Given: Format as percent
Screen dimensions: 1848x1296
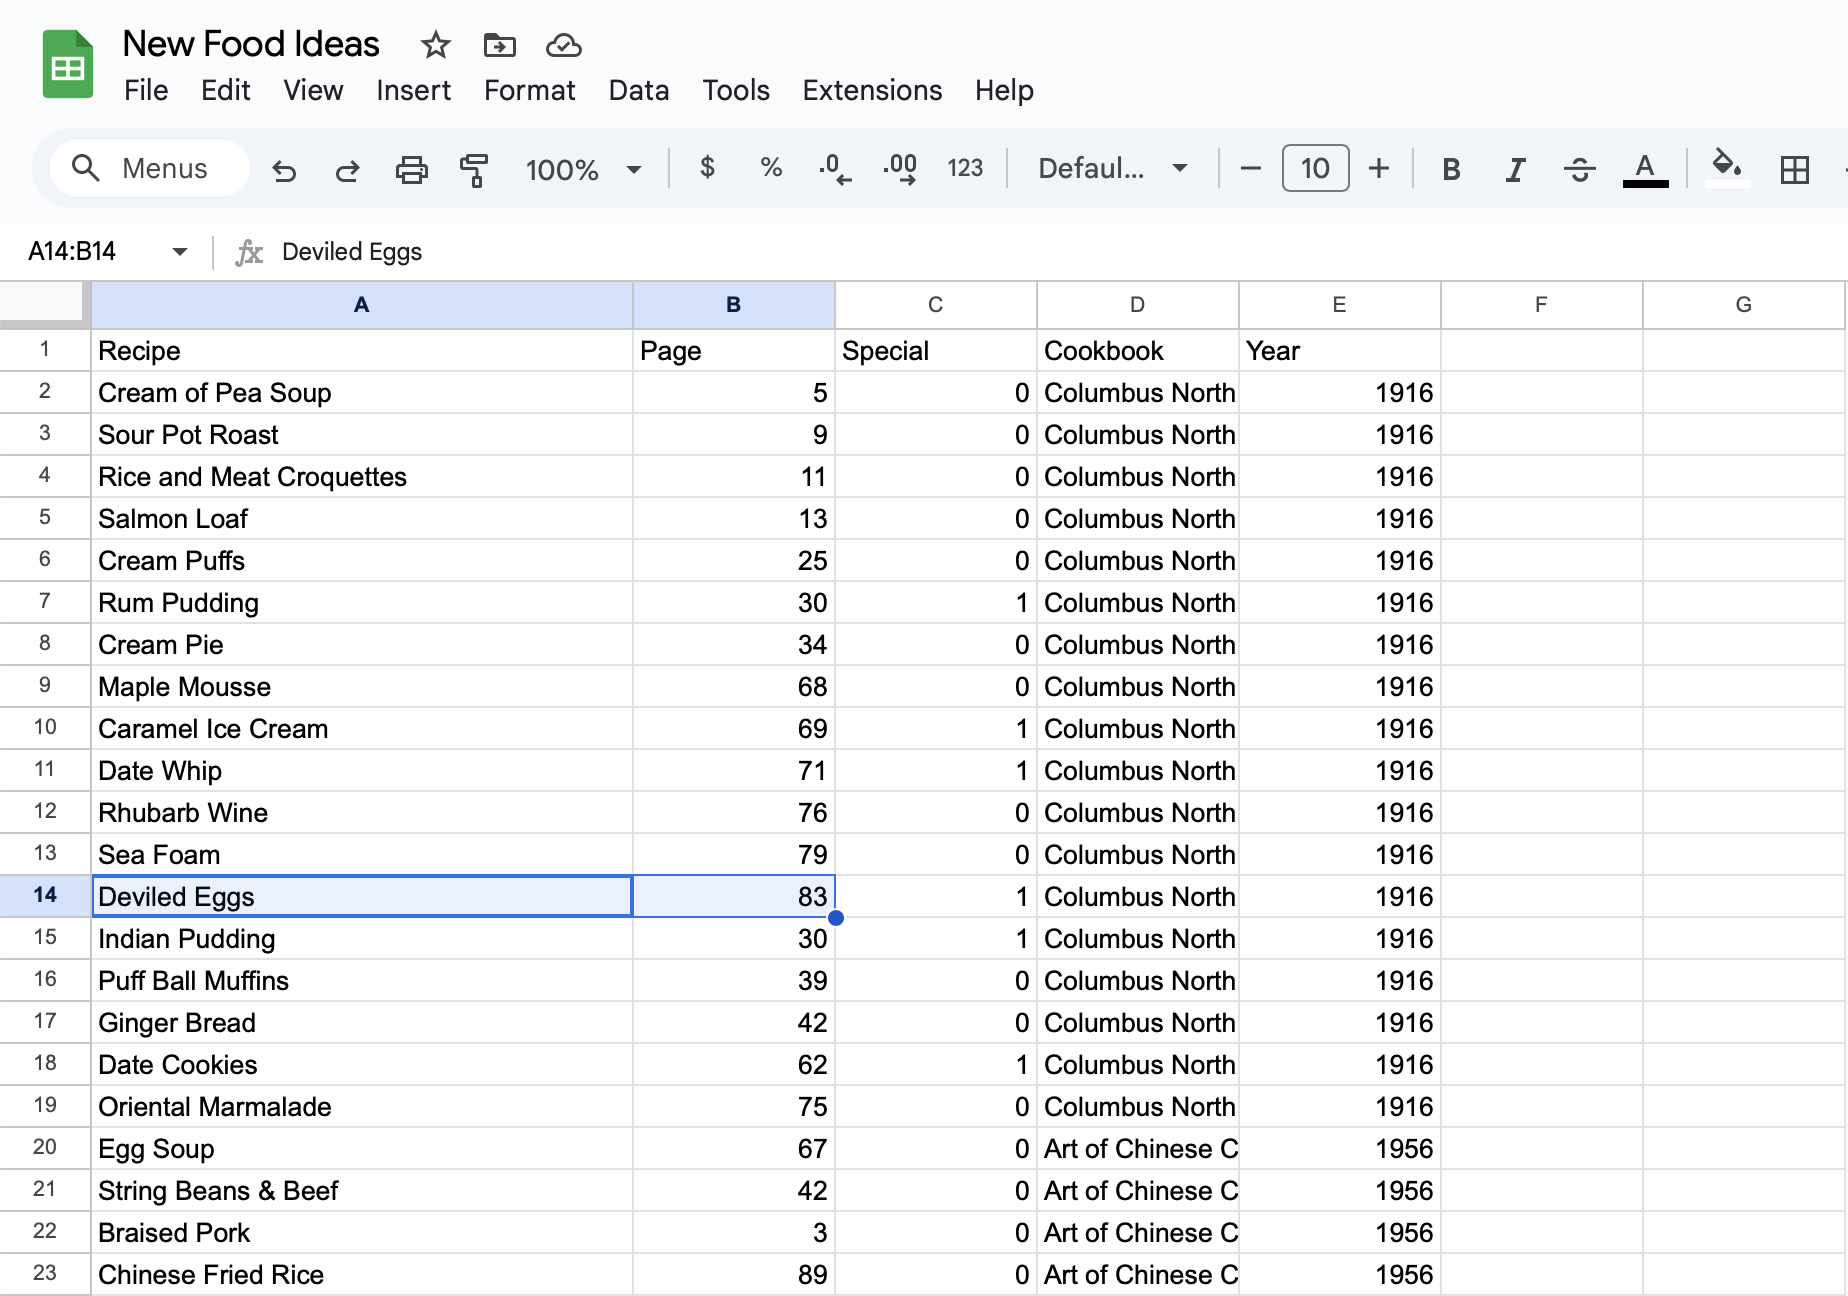Looking at the screenshot, I should 771,167.
